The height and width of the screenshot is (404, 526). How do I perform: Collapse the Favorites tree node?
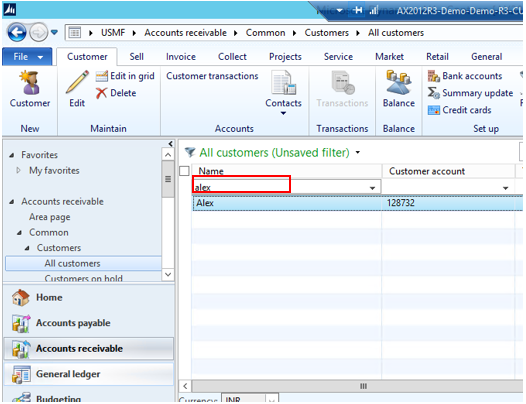(x=12, y=155)
